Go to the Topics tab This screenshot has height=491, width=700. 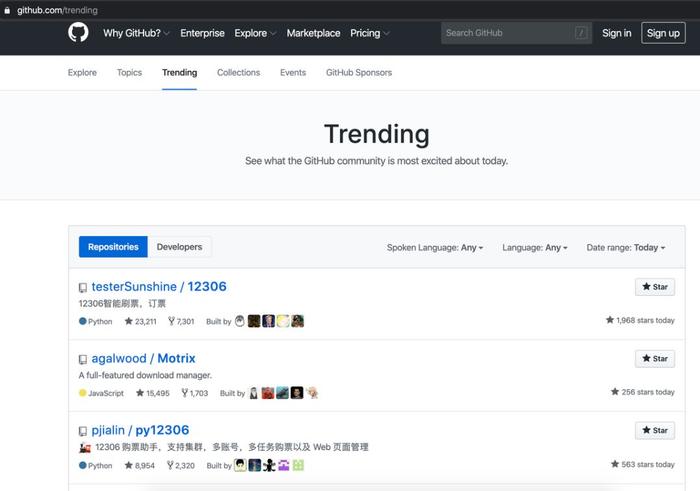(x=129, y=72)
